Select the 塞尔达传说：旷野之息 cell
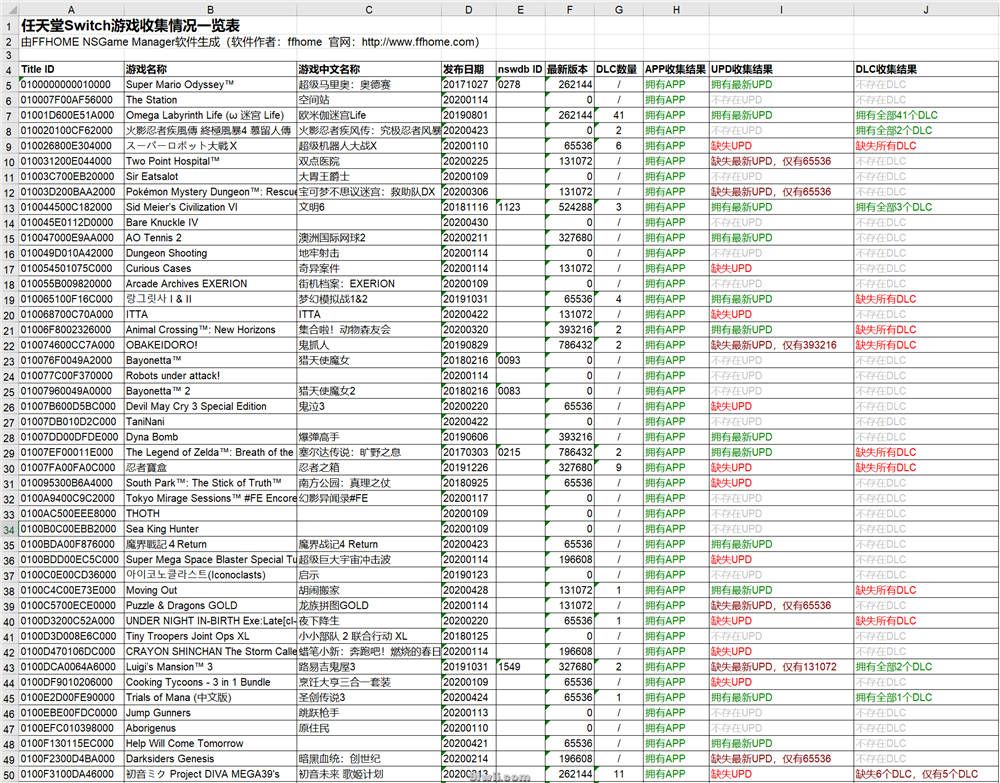Image resolution: width=1000 pixels, height=783 pixels. 369,452
